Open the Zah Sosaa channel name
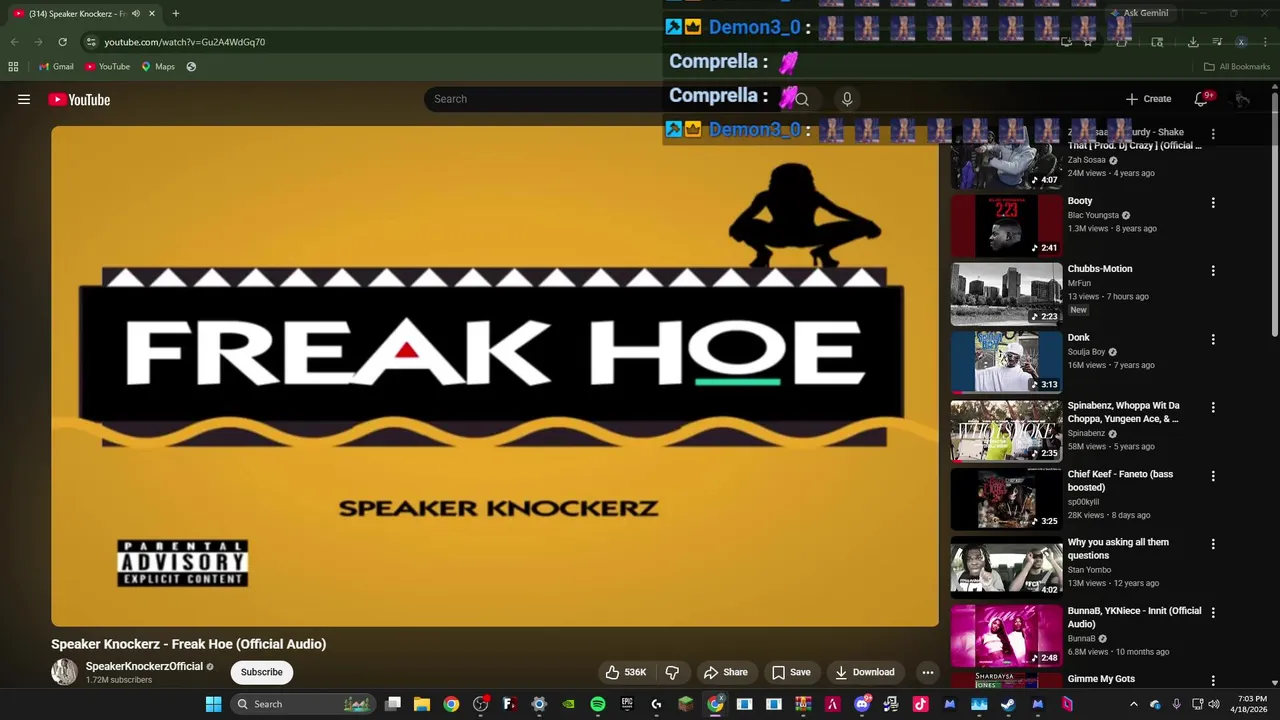This screenshot has width=1280, height=720. [x=1087, y=160]
